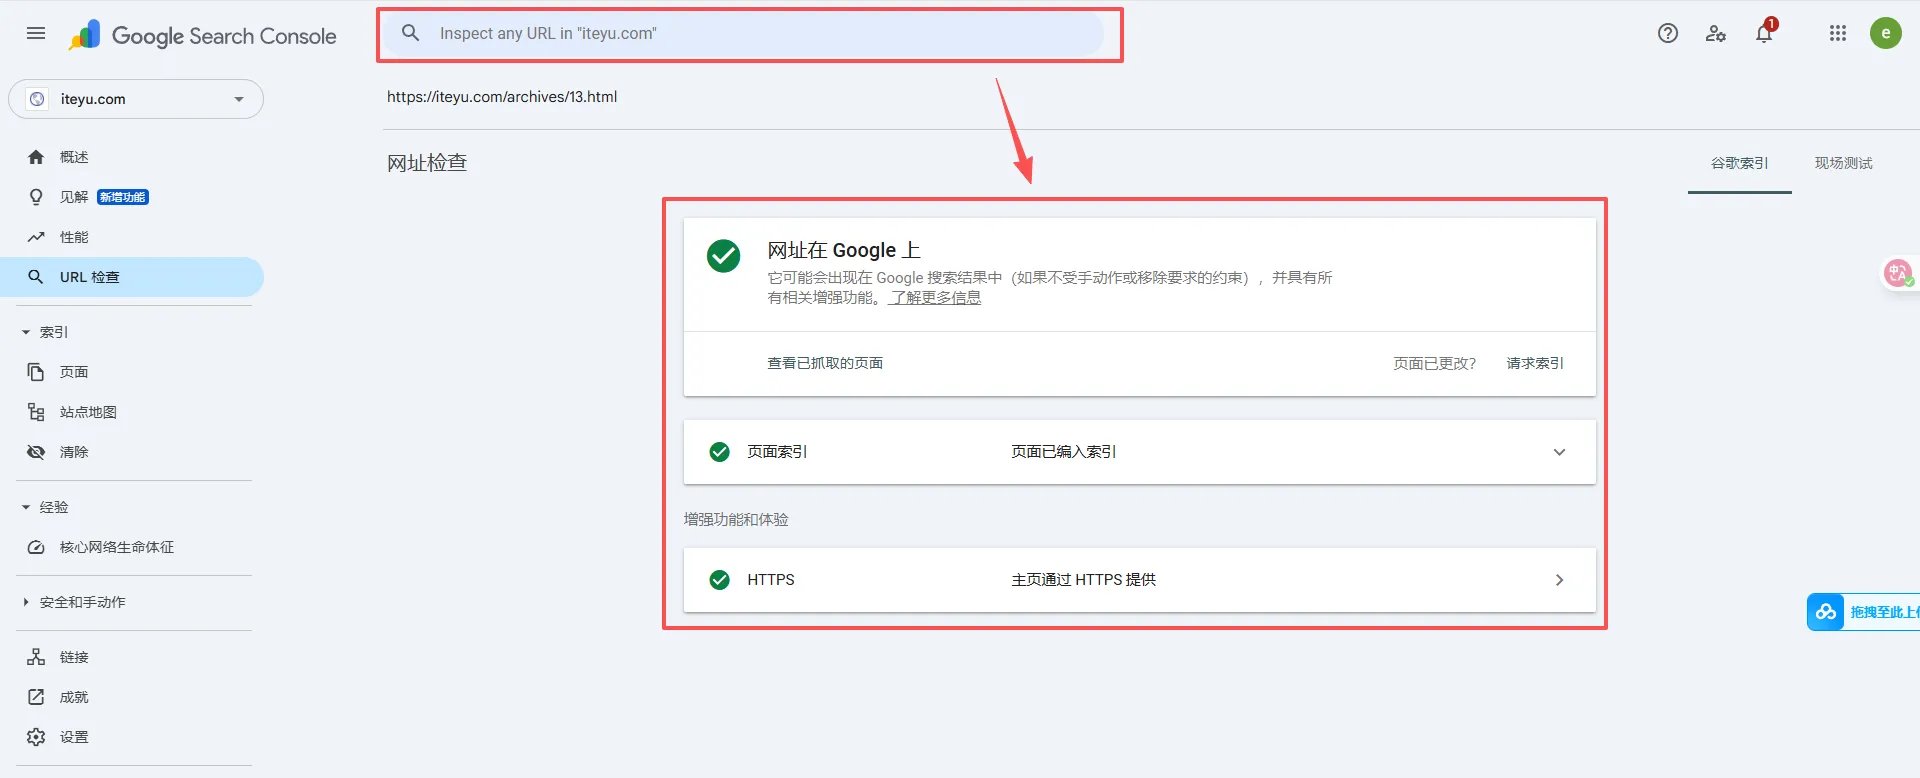The height and width of the screenshot is (778, 1920).
Task: Click the green checkmark beside 页面索引
Action: (719, 452)
